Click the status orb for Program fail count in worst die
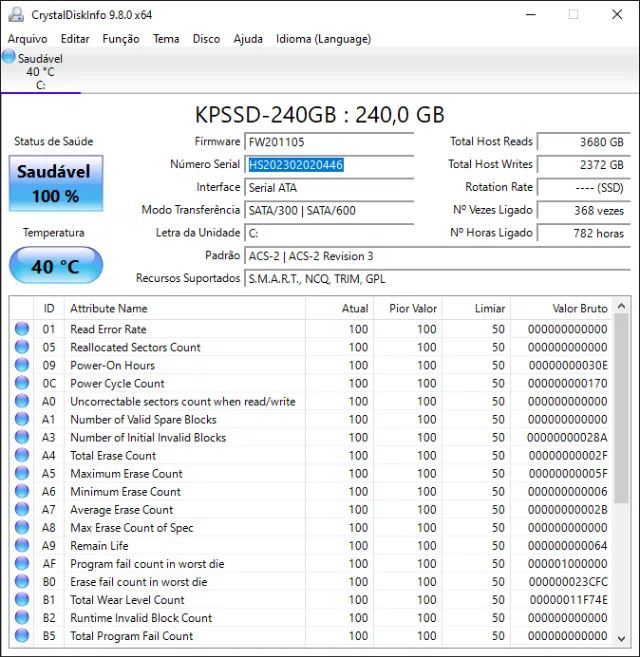Image resolution: width=640 pixels, height=657 pixels. [x=22, y=563]
